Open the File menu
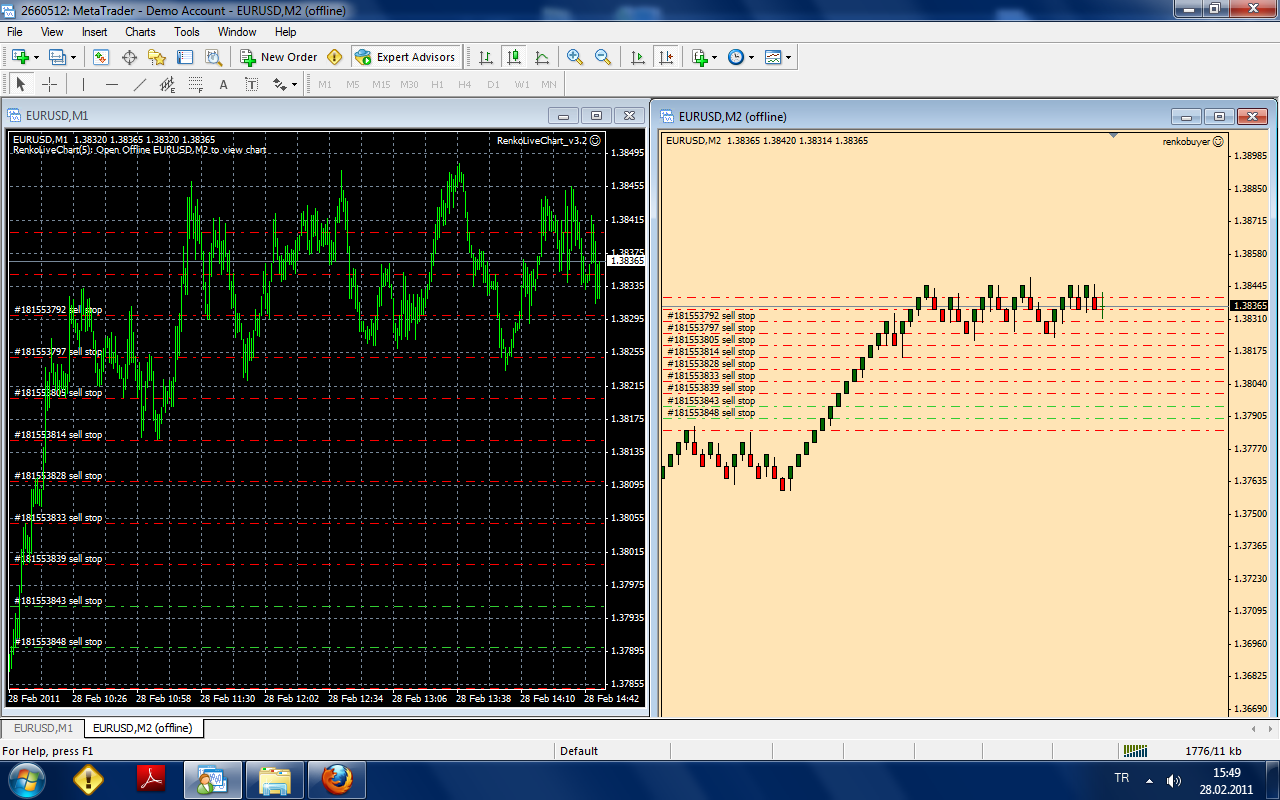Viewport: 1280px width, 800px height. (15, 32)
